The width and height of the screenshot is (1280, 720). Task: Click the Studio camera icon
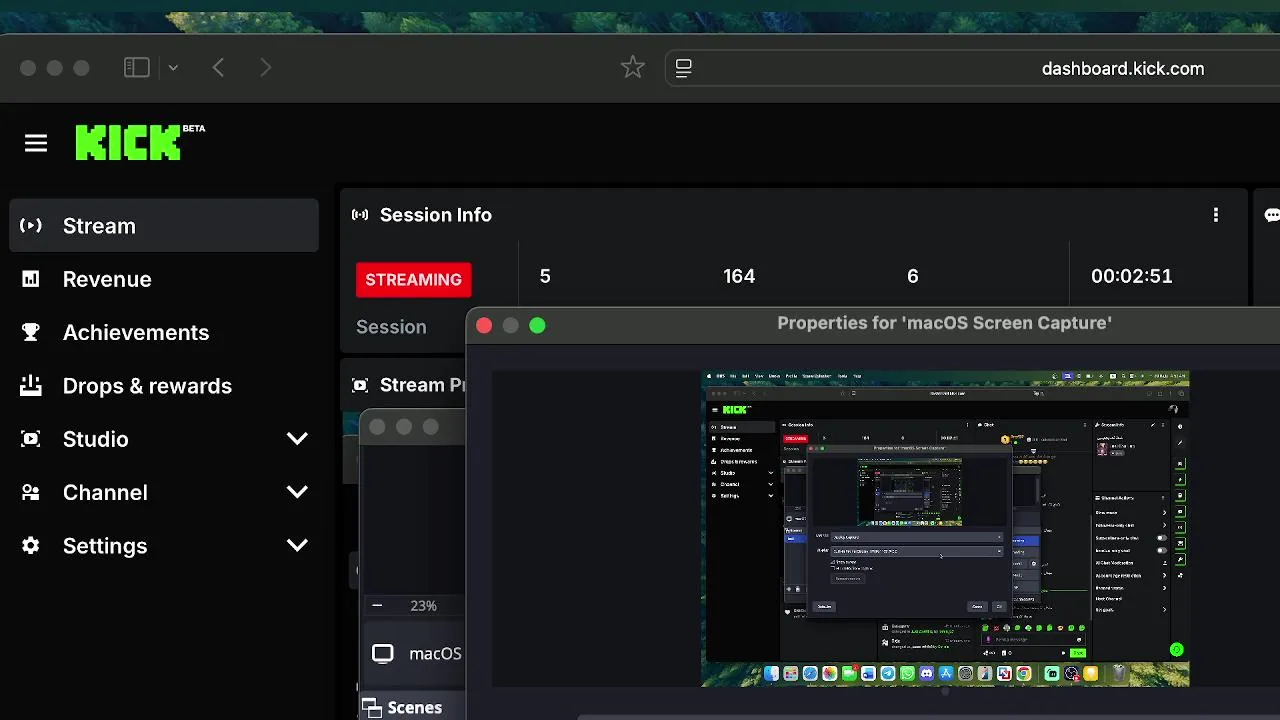click(x=31, y=438)
